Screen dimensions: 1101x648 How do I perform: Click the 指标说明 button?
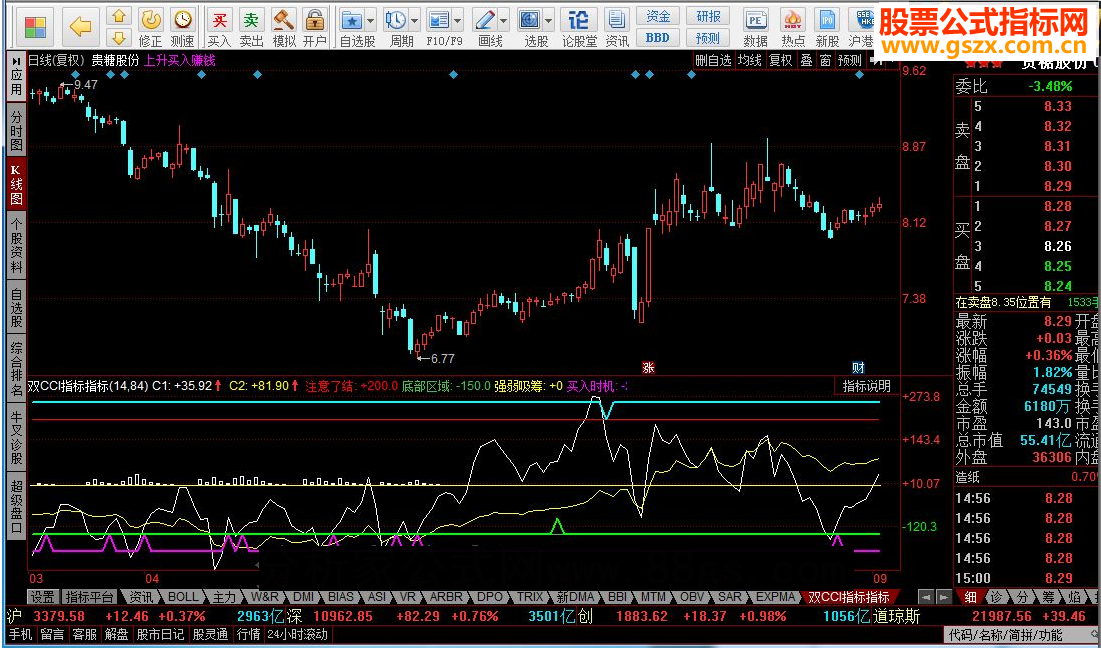click(x=866, y=386)
